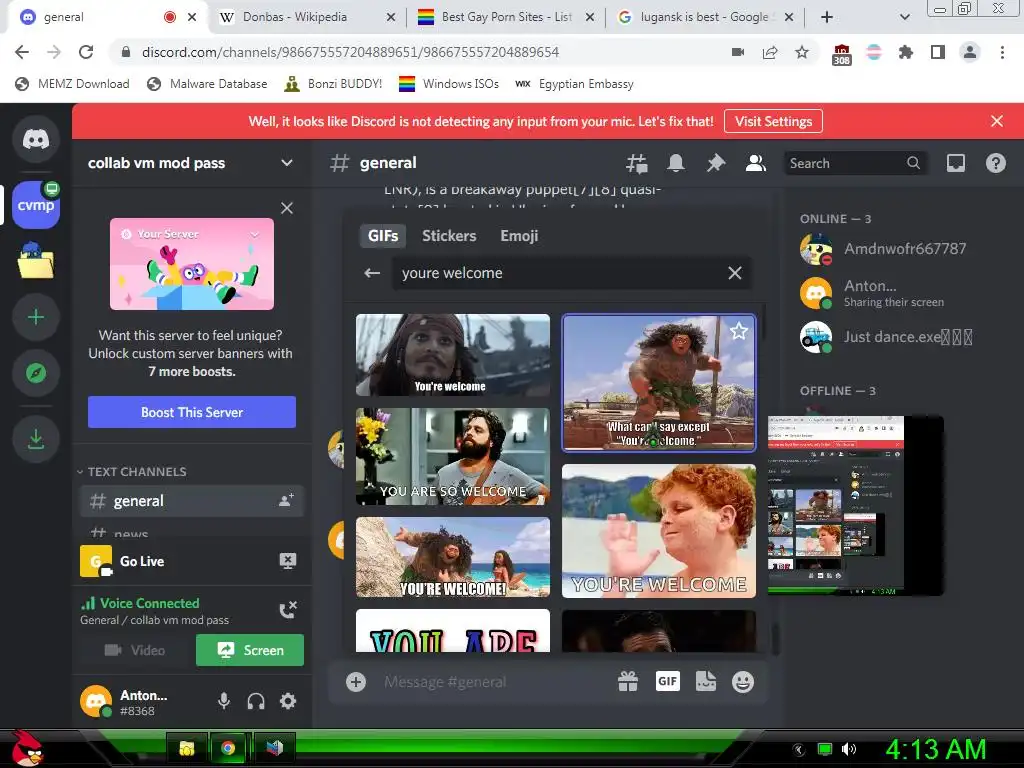
Task: Disconnect from voice call icon
Action: click(x=288, y=610)
